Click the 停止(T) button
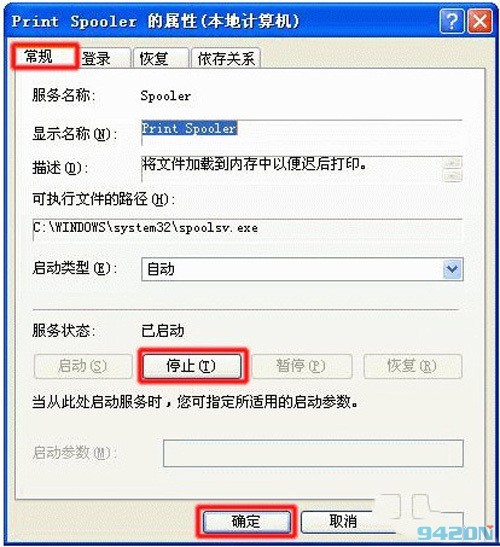 (x=192, y=366)
